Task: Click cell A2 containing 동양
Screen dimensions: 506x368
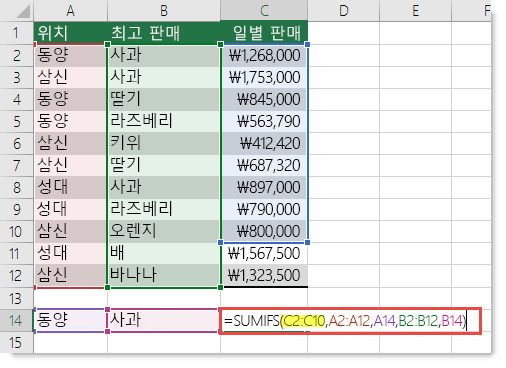Action: tap(70, 55)
